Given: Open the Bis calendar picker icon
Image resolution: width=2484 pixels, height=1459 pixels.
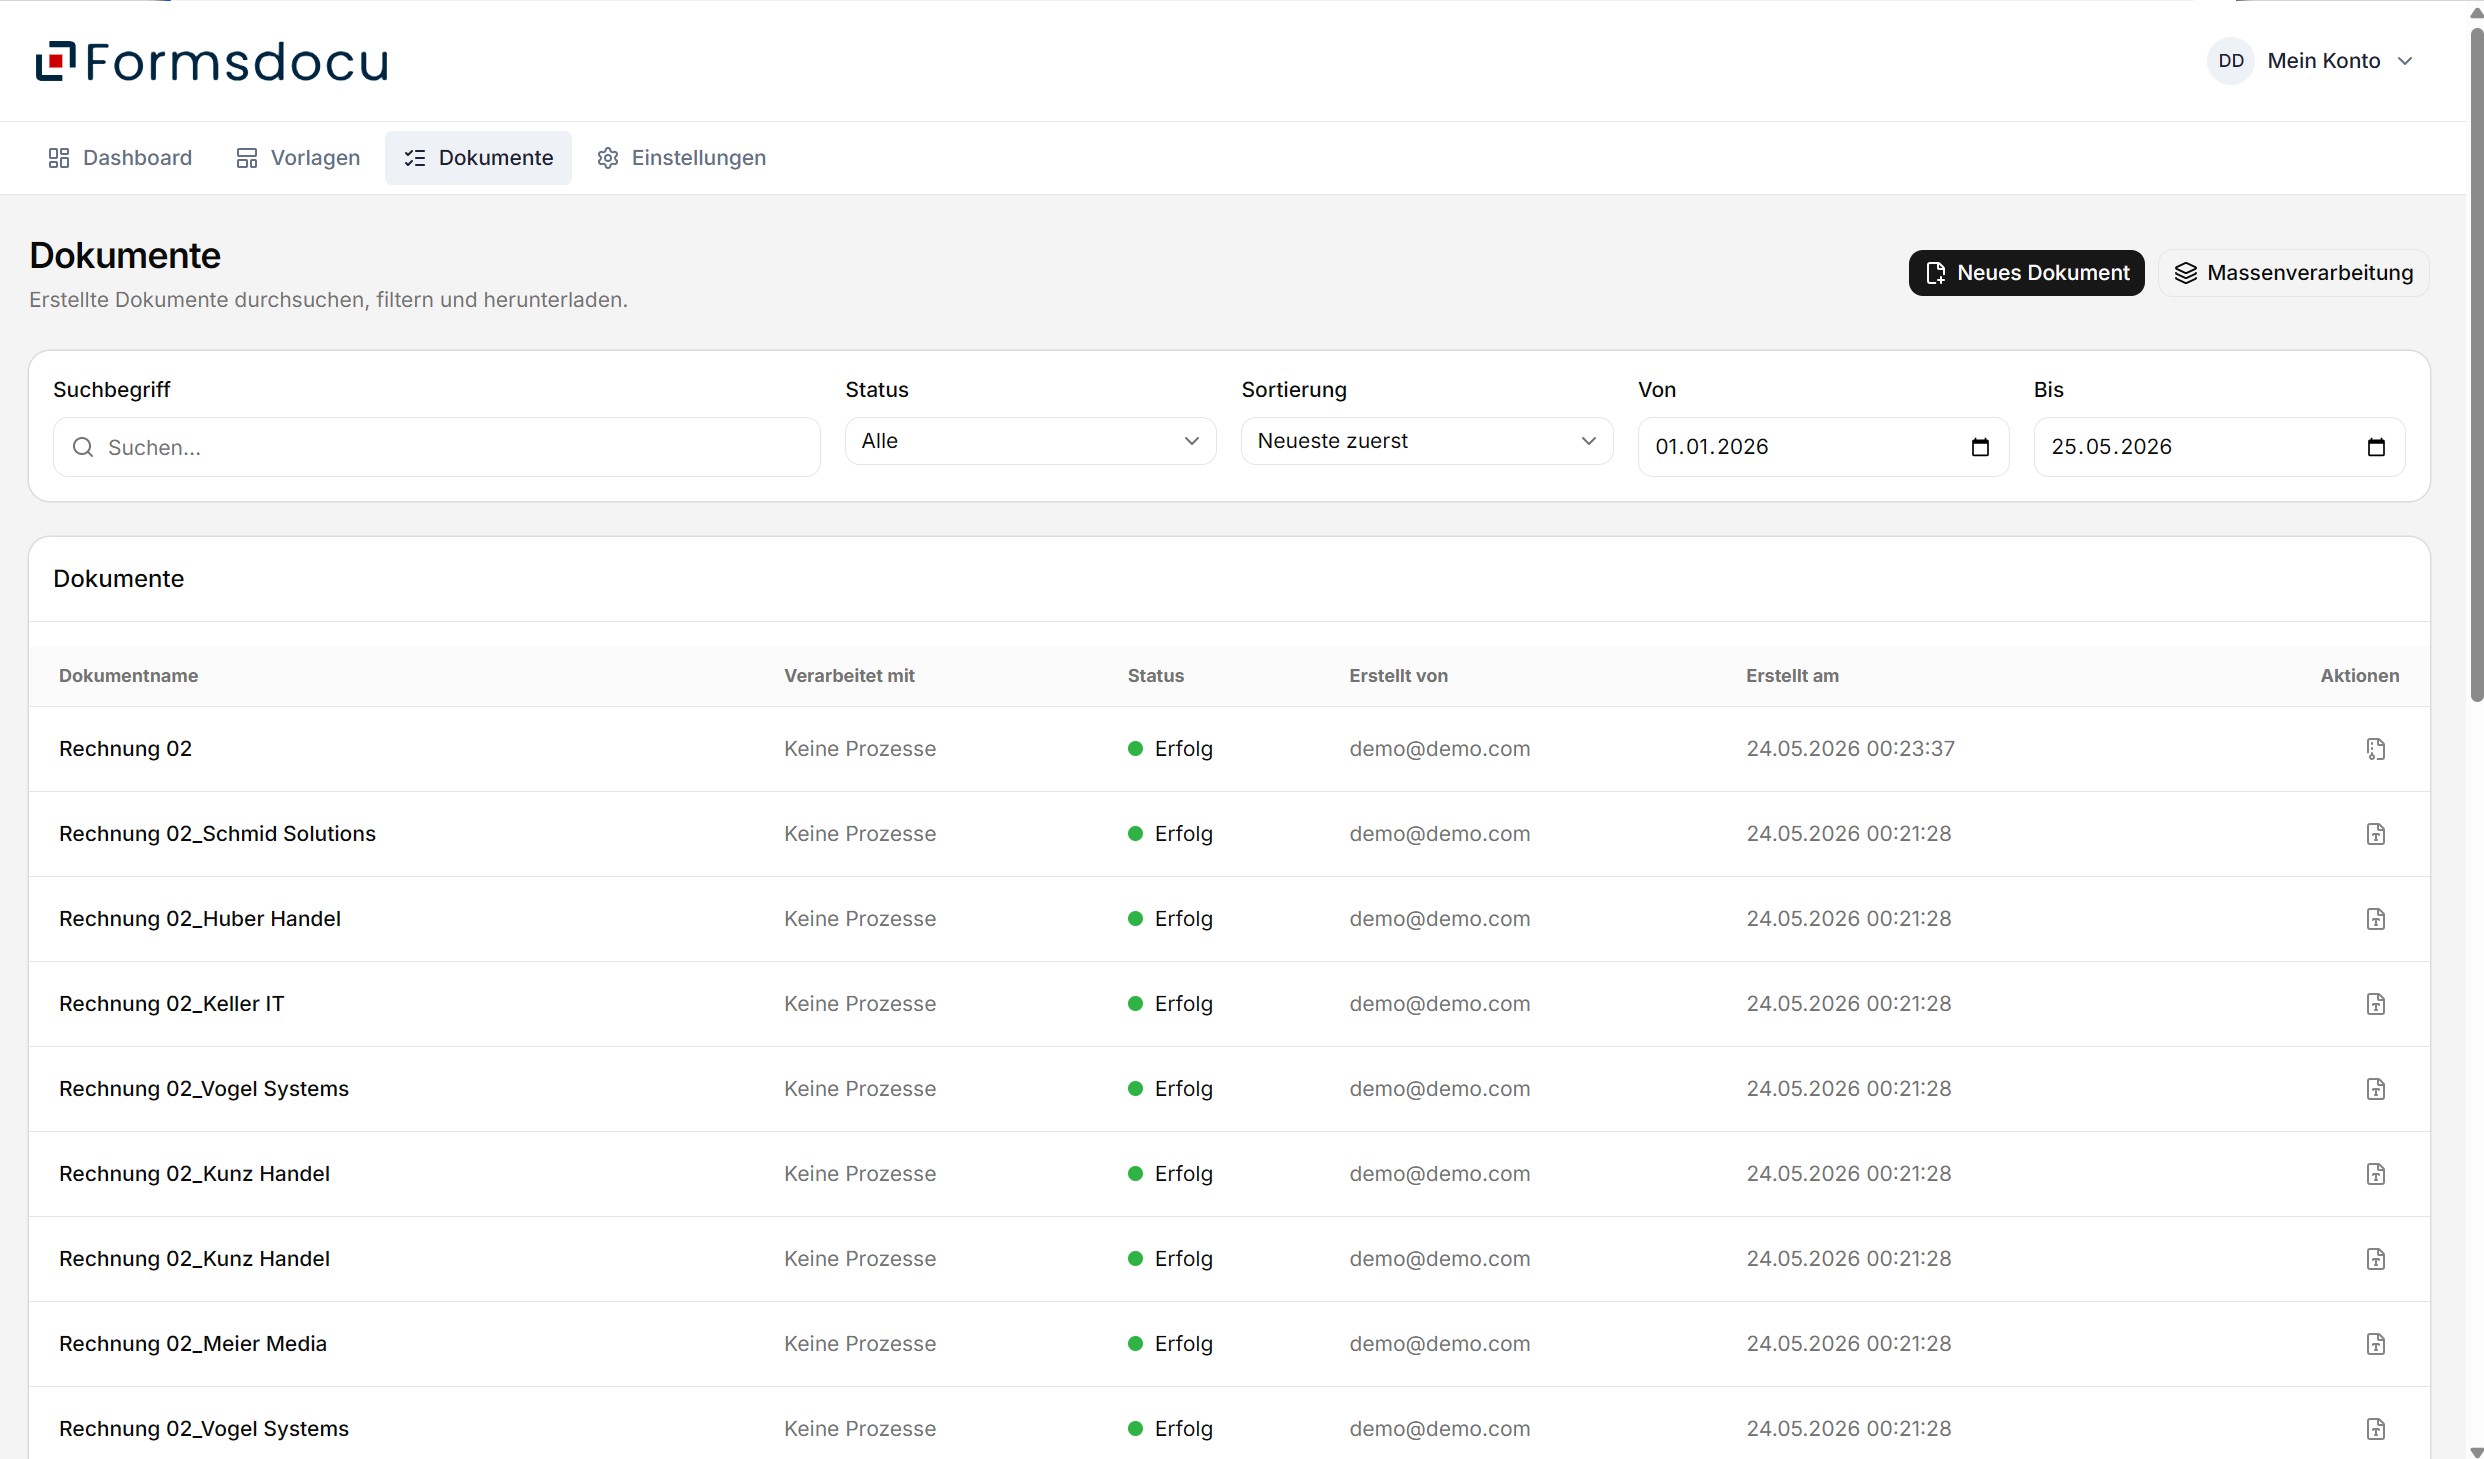Looking at the screenshot, I should coord(2376,447).
